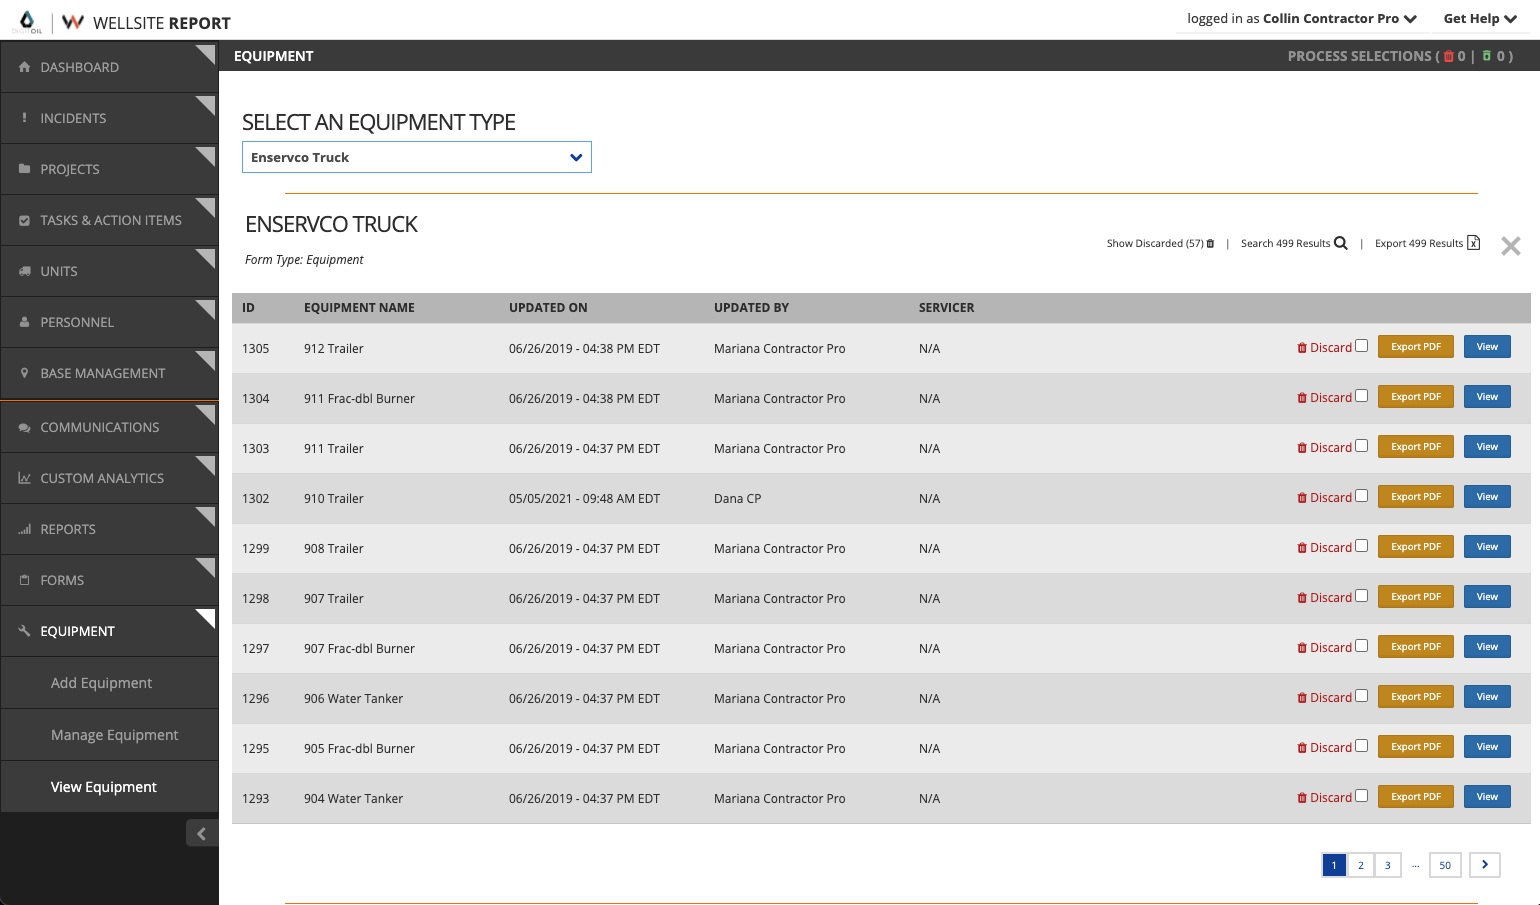
Task: Expand the Incidents corner triangle
Action: 206,104
